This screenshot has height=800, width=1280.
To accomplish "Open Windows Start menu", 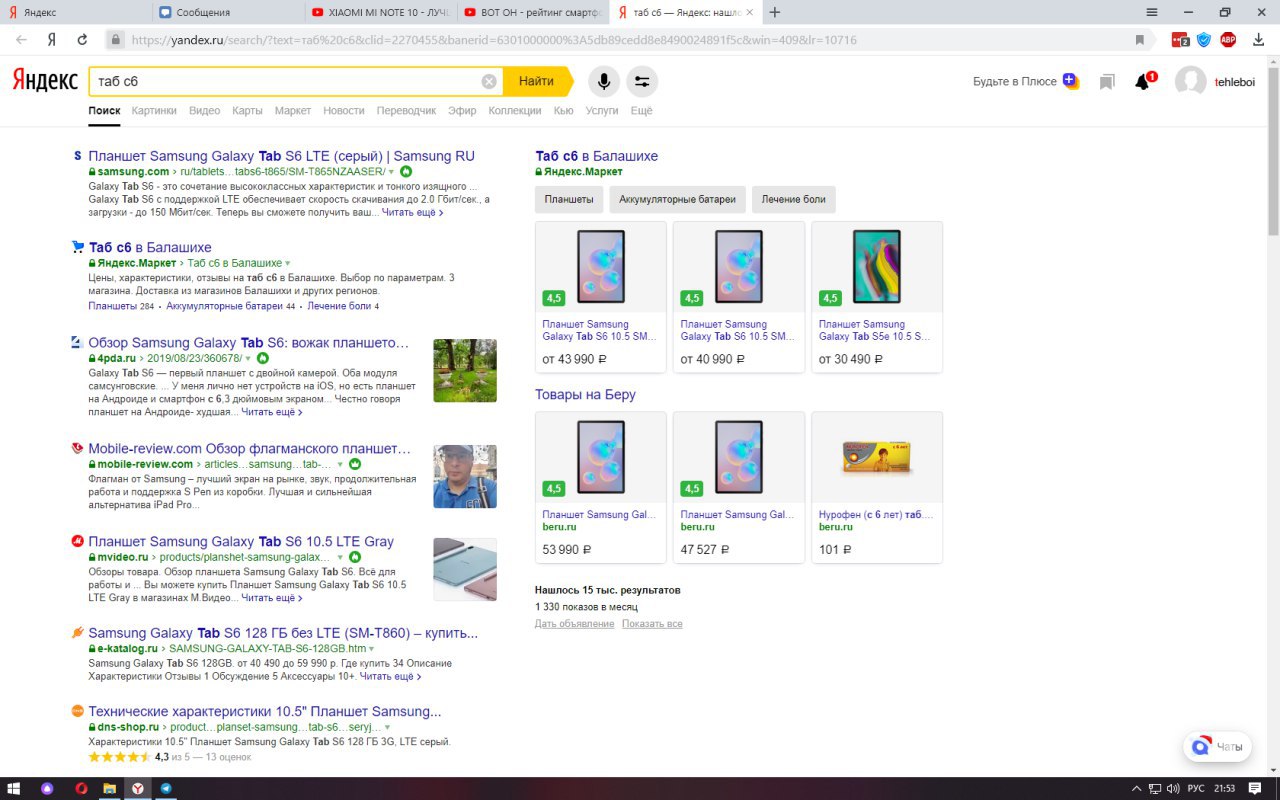I will pyautogui.click(x=16, y=788).
